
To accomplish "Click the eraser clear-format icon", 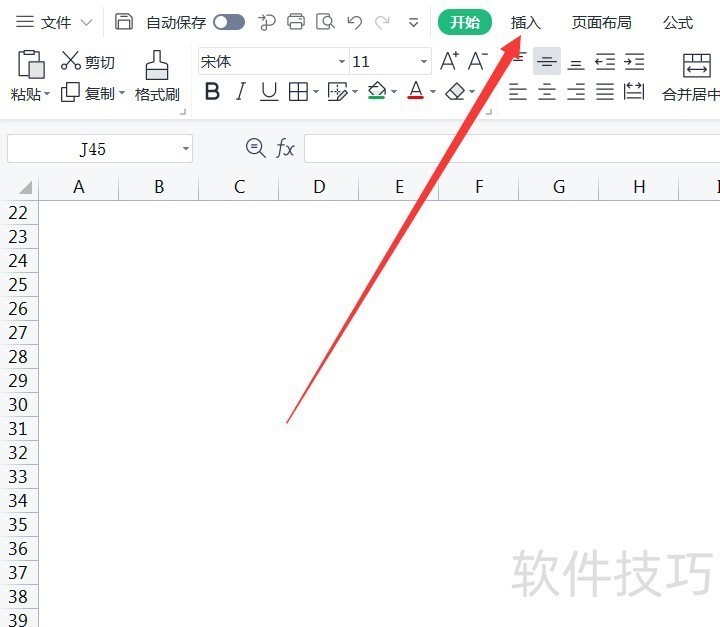I will (x=455, y=92).
